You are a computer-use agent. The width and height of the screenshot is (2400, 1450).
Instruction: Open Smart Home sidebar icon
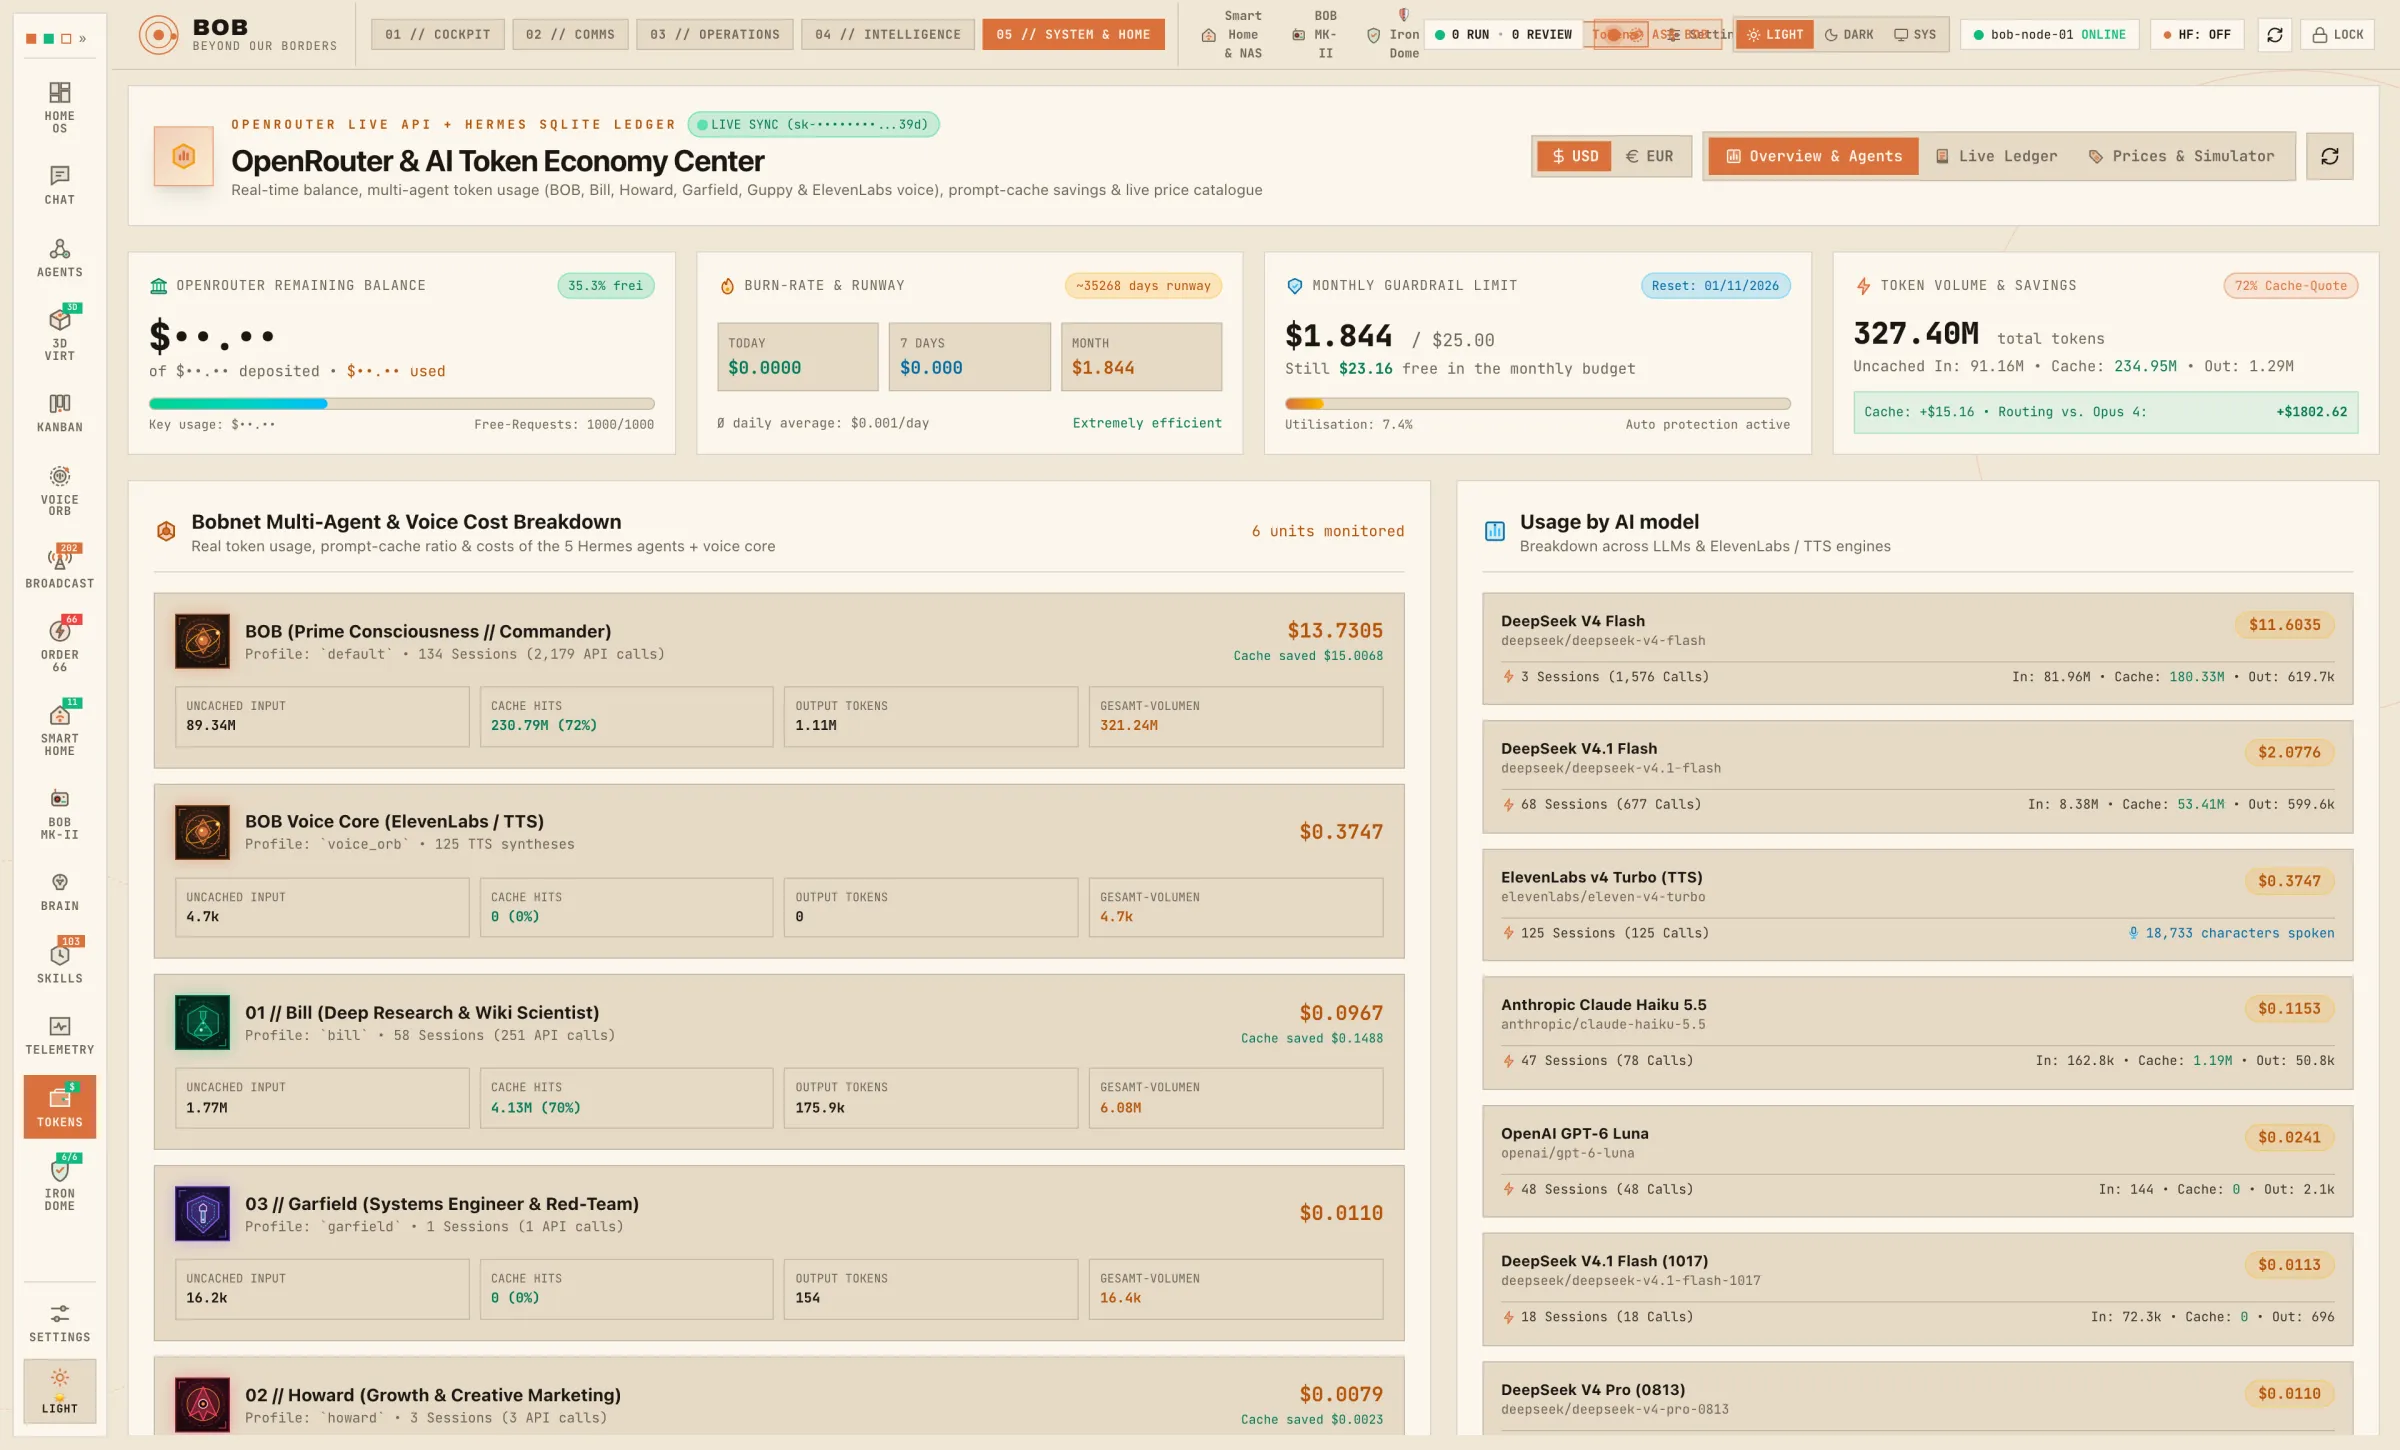(x=59, y=729)
